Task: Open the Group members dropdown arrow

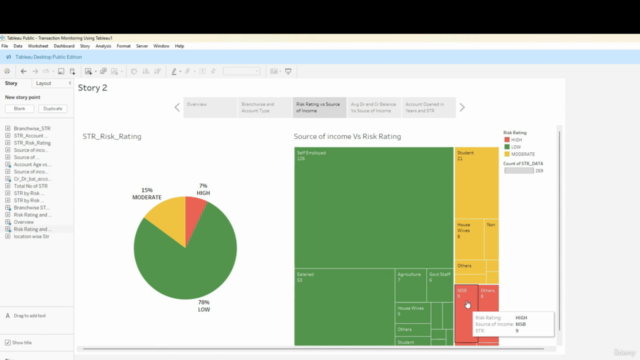Action: 194,71
